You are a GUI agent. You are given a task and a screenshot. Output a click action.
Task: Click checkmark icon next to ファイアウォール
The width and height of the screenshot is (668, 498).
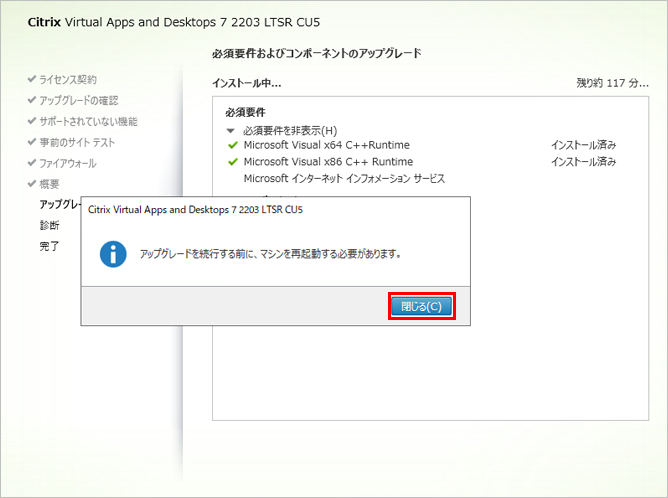(x=32, y=162)
